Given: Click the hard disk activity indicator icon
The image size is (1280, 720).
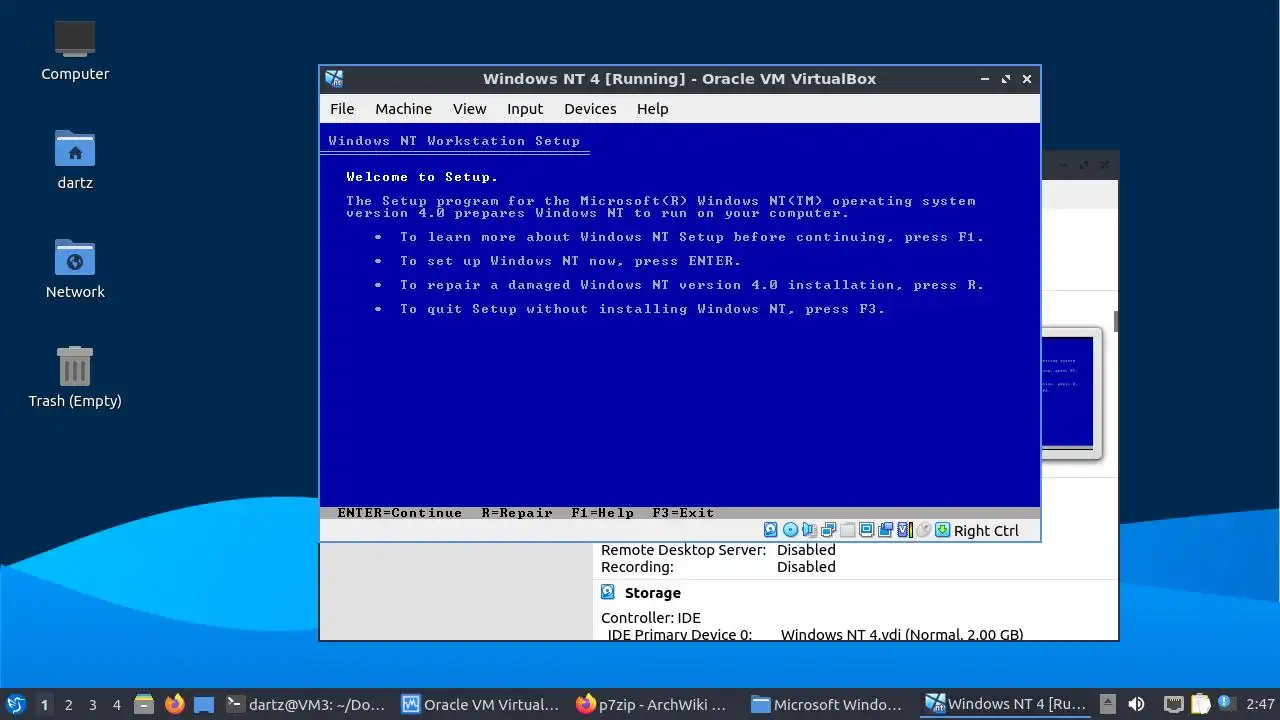Looking at the screenshot, I should coord(771,530).
